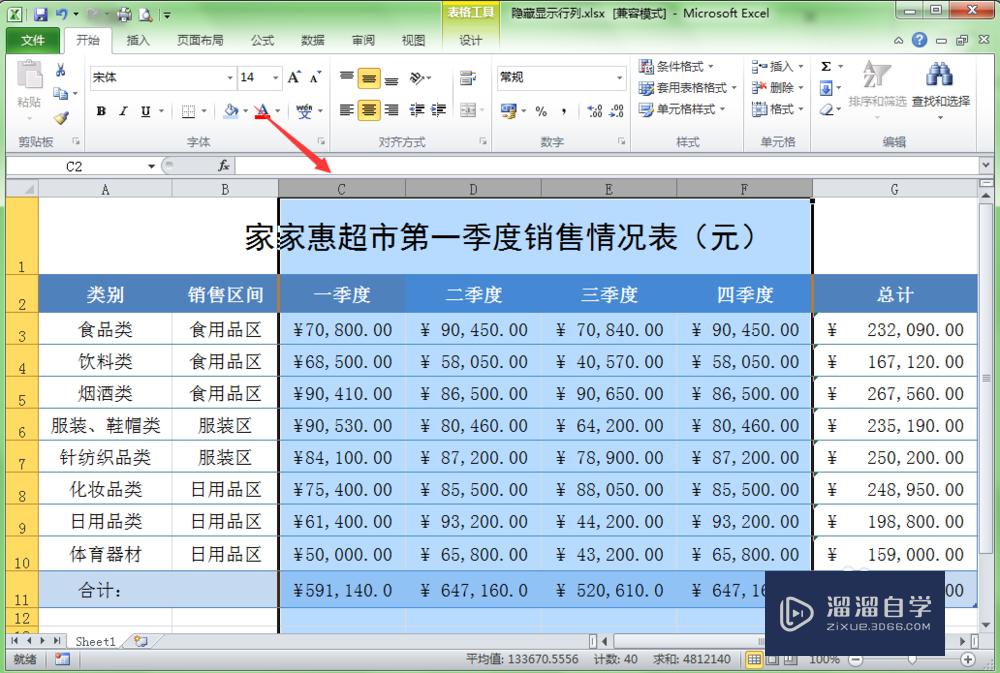Switch to the 插入 ribbon tab
This screenshot has width=1000, height=673.
coord(137,40)
